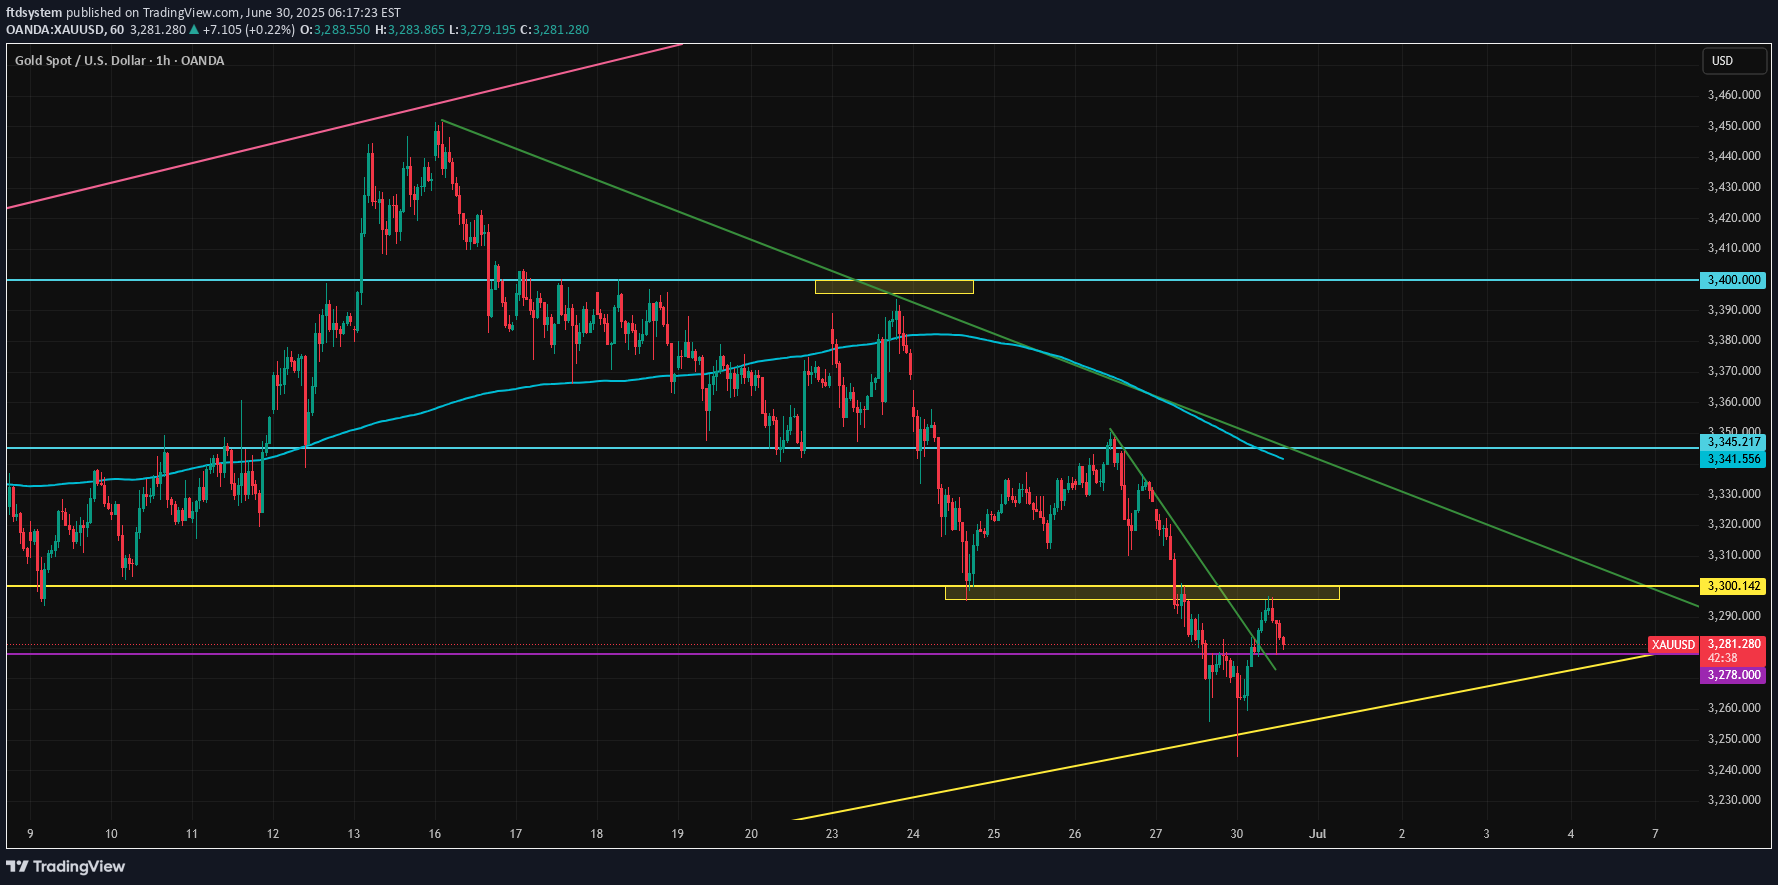Click the Jul label on time axis
Viewport: 1778px width, 885px height.
(x=1318, y=833)
